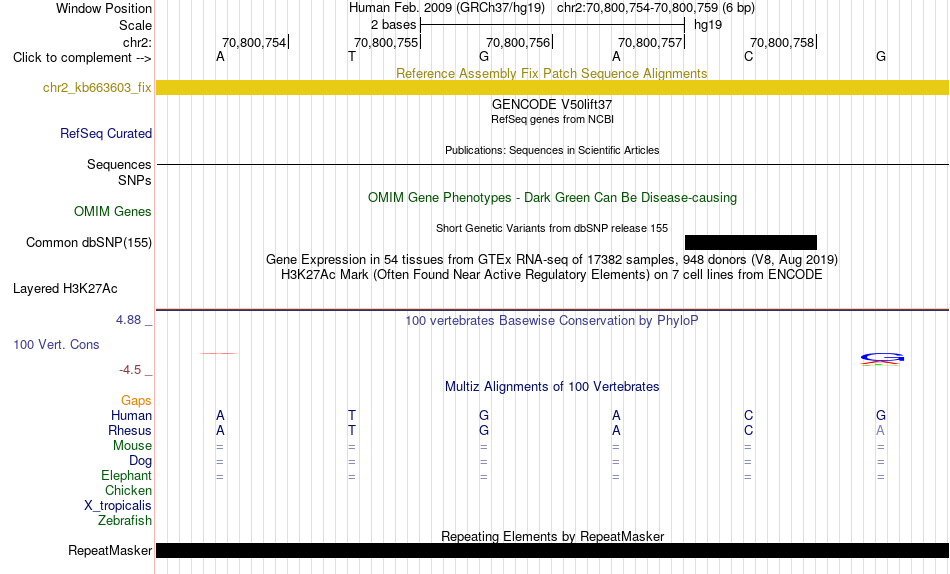Click the Mouse species label
The image size is (950, 574).
132,446
